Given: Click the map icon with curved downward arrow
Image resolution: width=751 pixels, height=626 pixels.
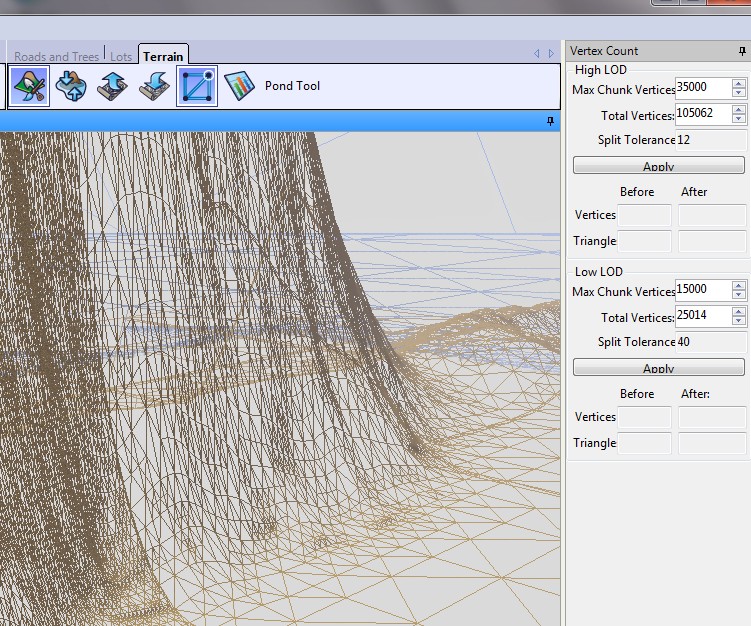Looking at the screenshot, I should point(153,86).
